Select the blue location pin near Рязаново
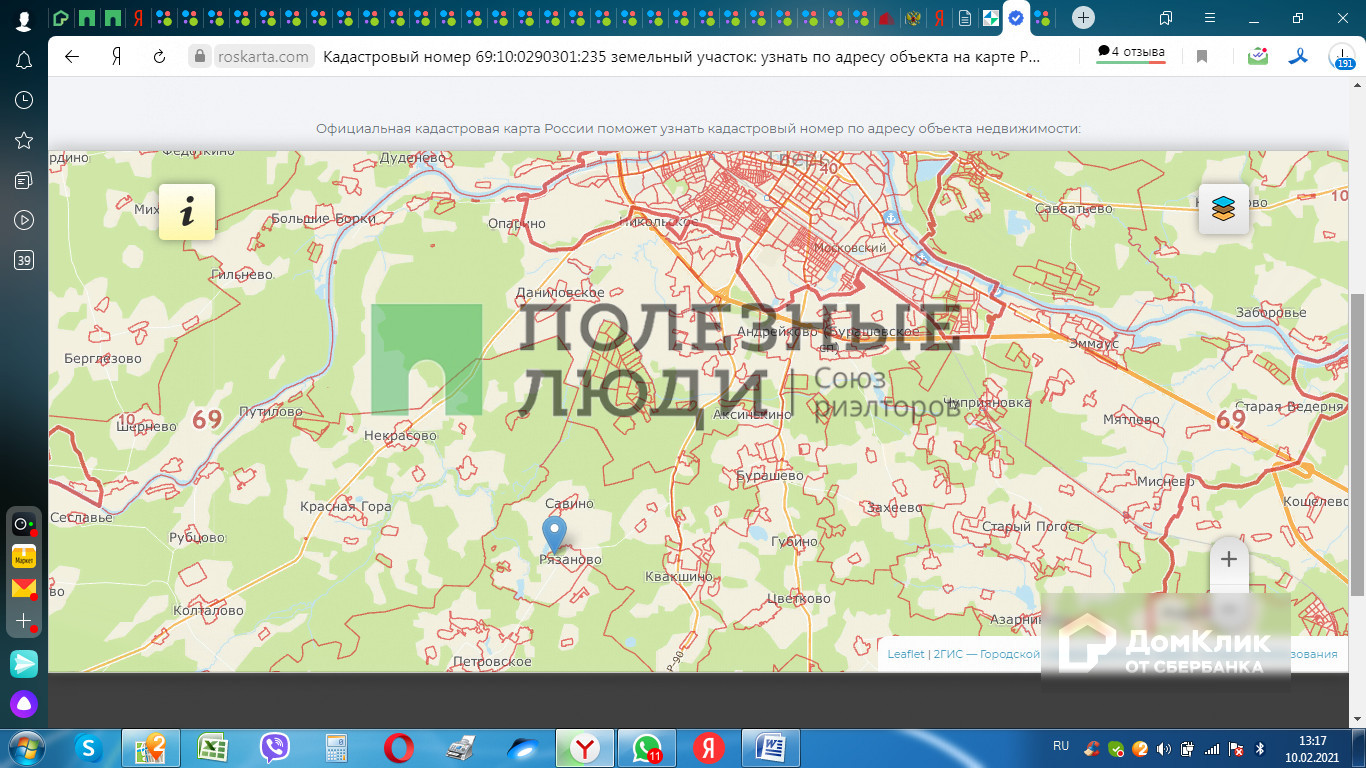The image size is (1366, 768). click(x=554, y=535)
